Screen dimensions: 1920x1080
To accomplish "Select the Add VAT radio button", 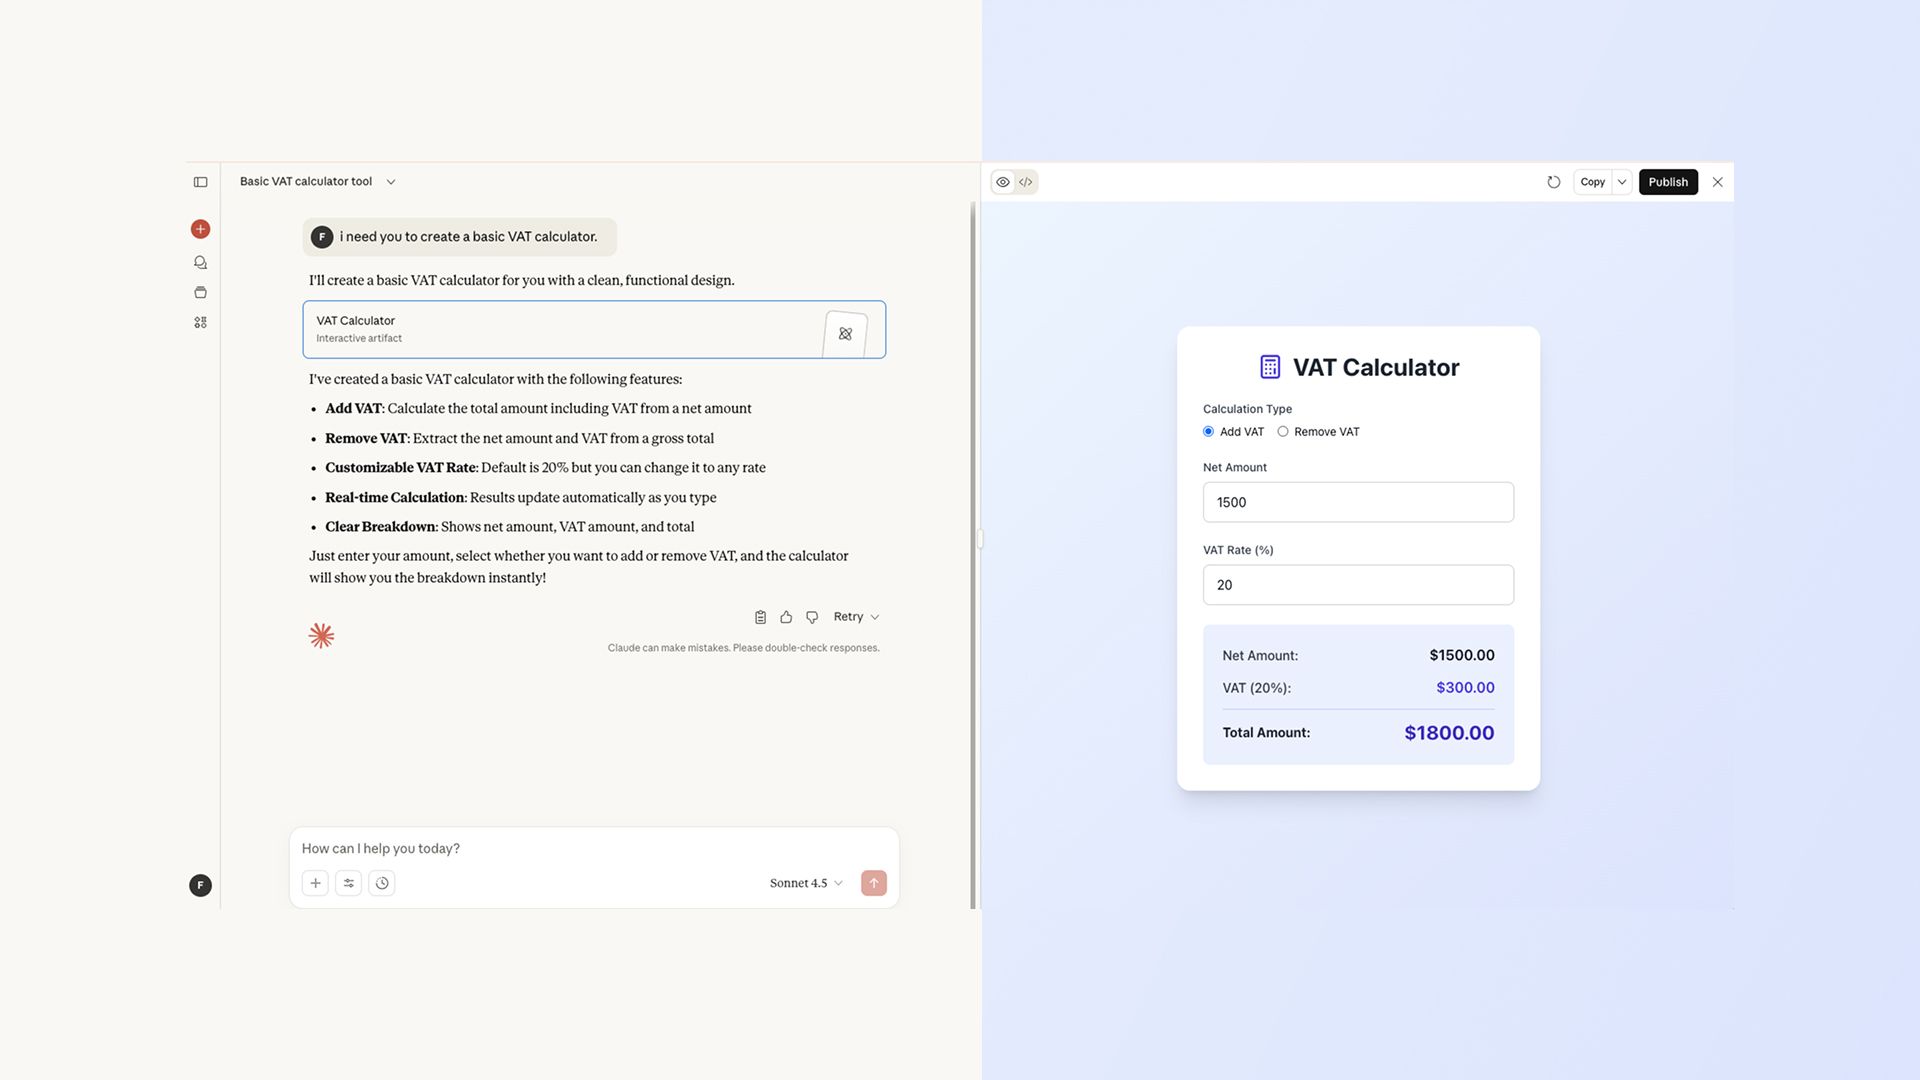I will coord(1208,431).
